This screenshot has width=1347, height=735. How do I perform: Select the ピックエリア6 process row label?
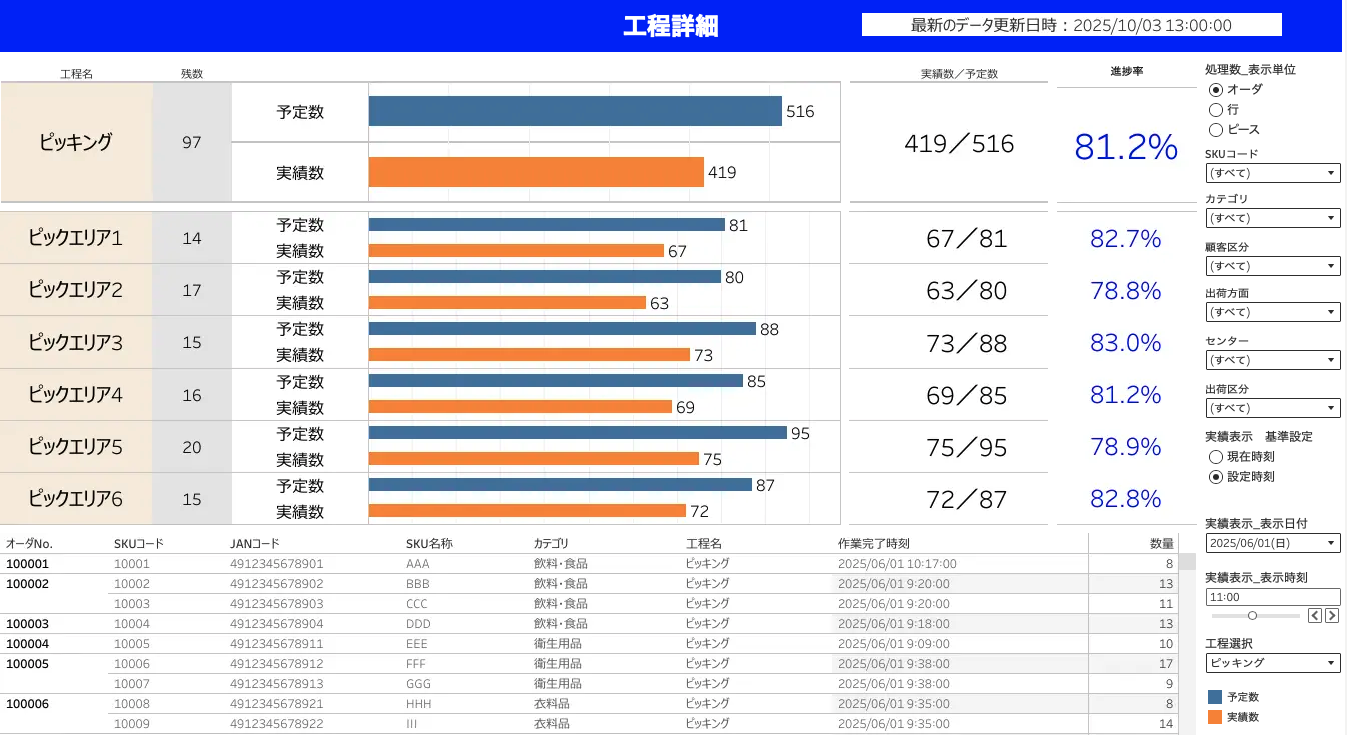[76, 499]
